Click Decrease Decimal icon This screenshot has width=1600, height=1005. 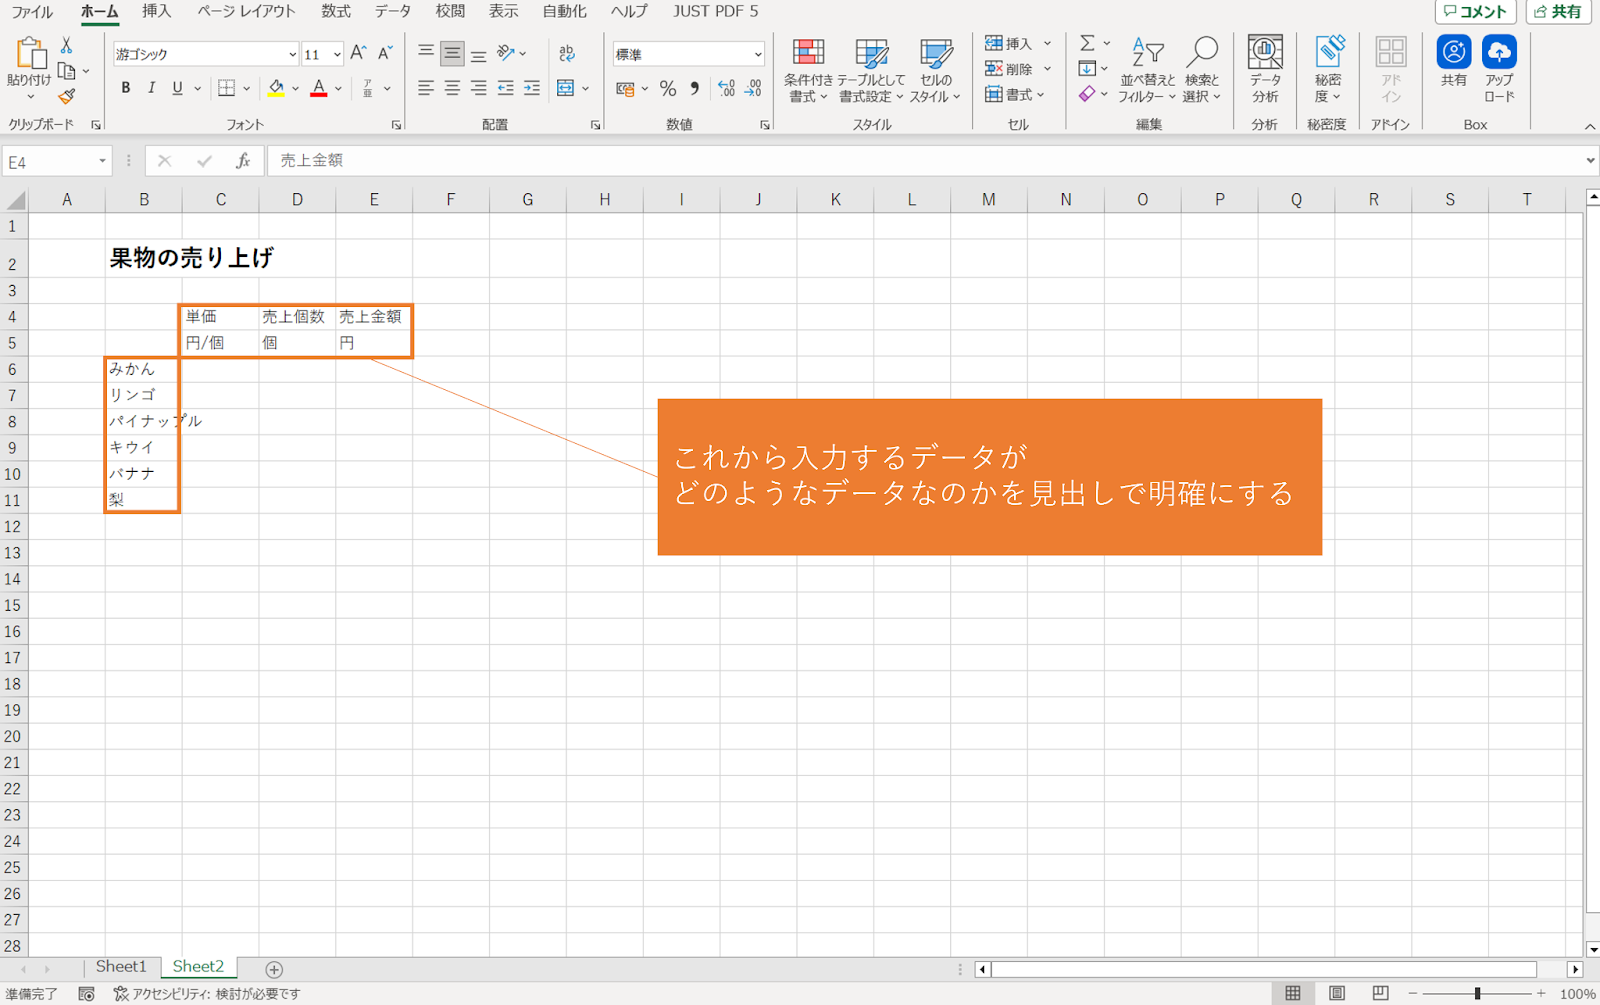(753, 89)
